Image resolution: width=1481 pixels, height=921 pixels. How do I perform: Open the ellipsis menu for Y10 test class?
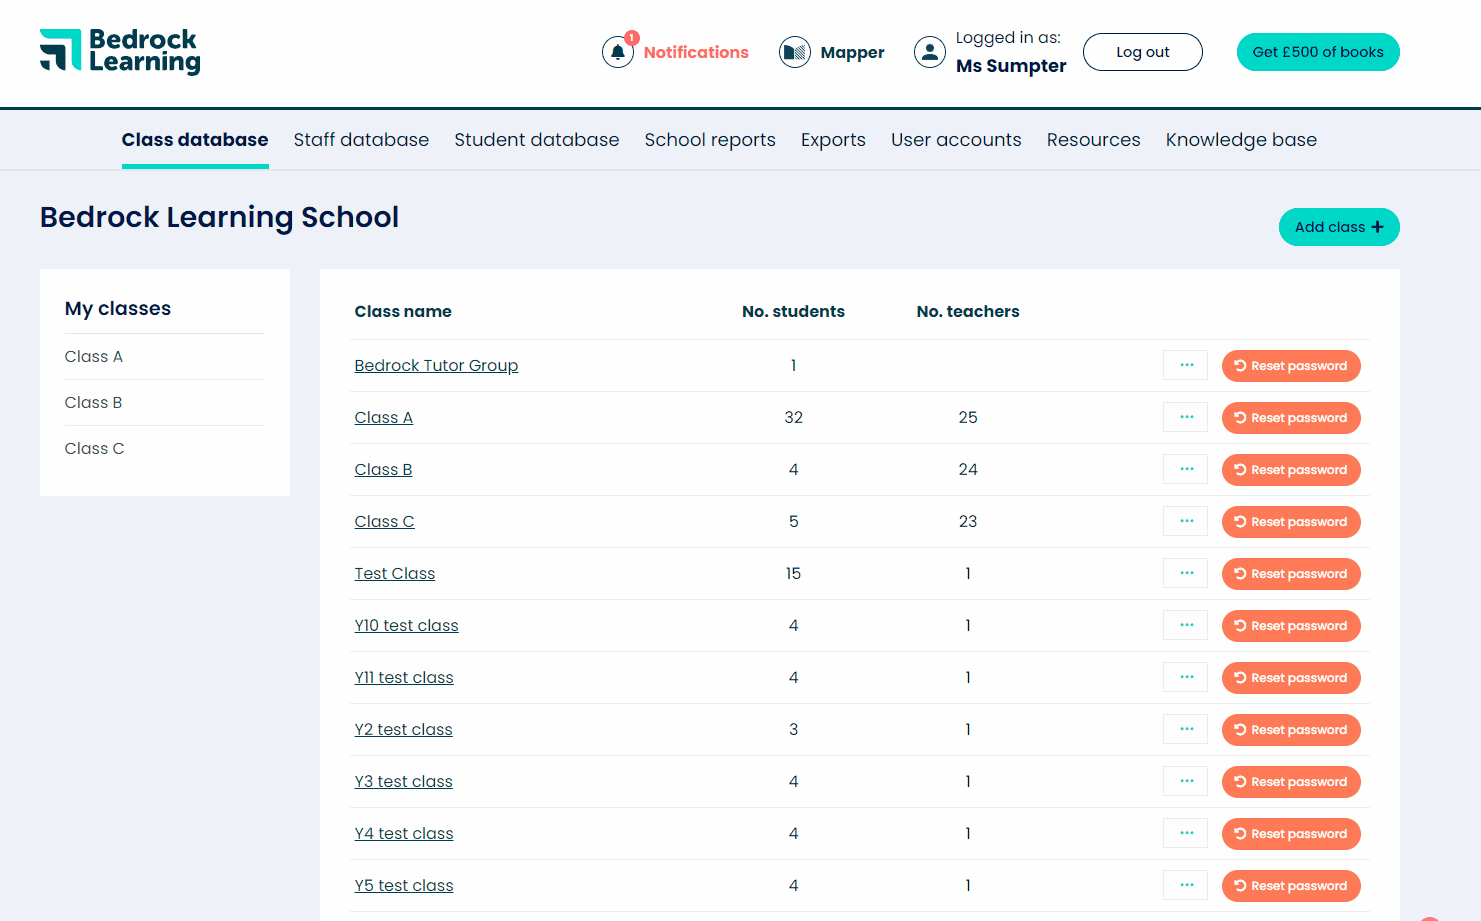point(1185,625)
